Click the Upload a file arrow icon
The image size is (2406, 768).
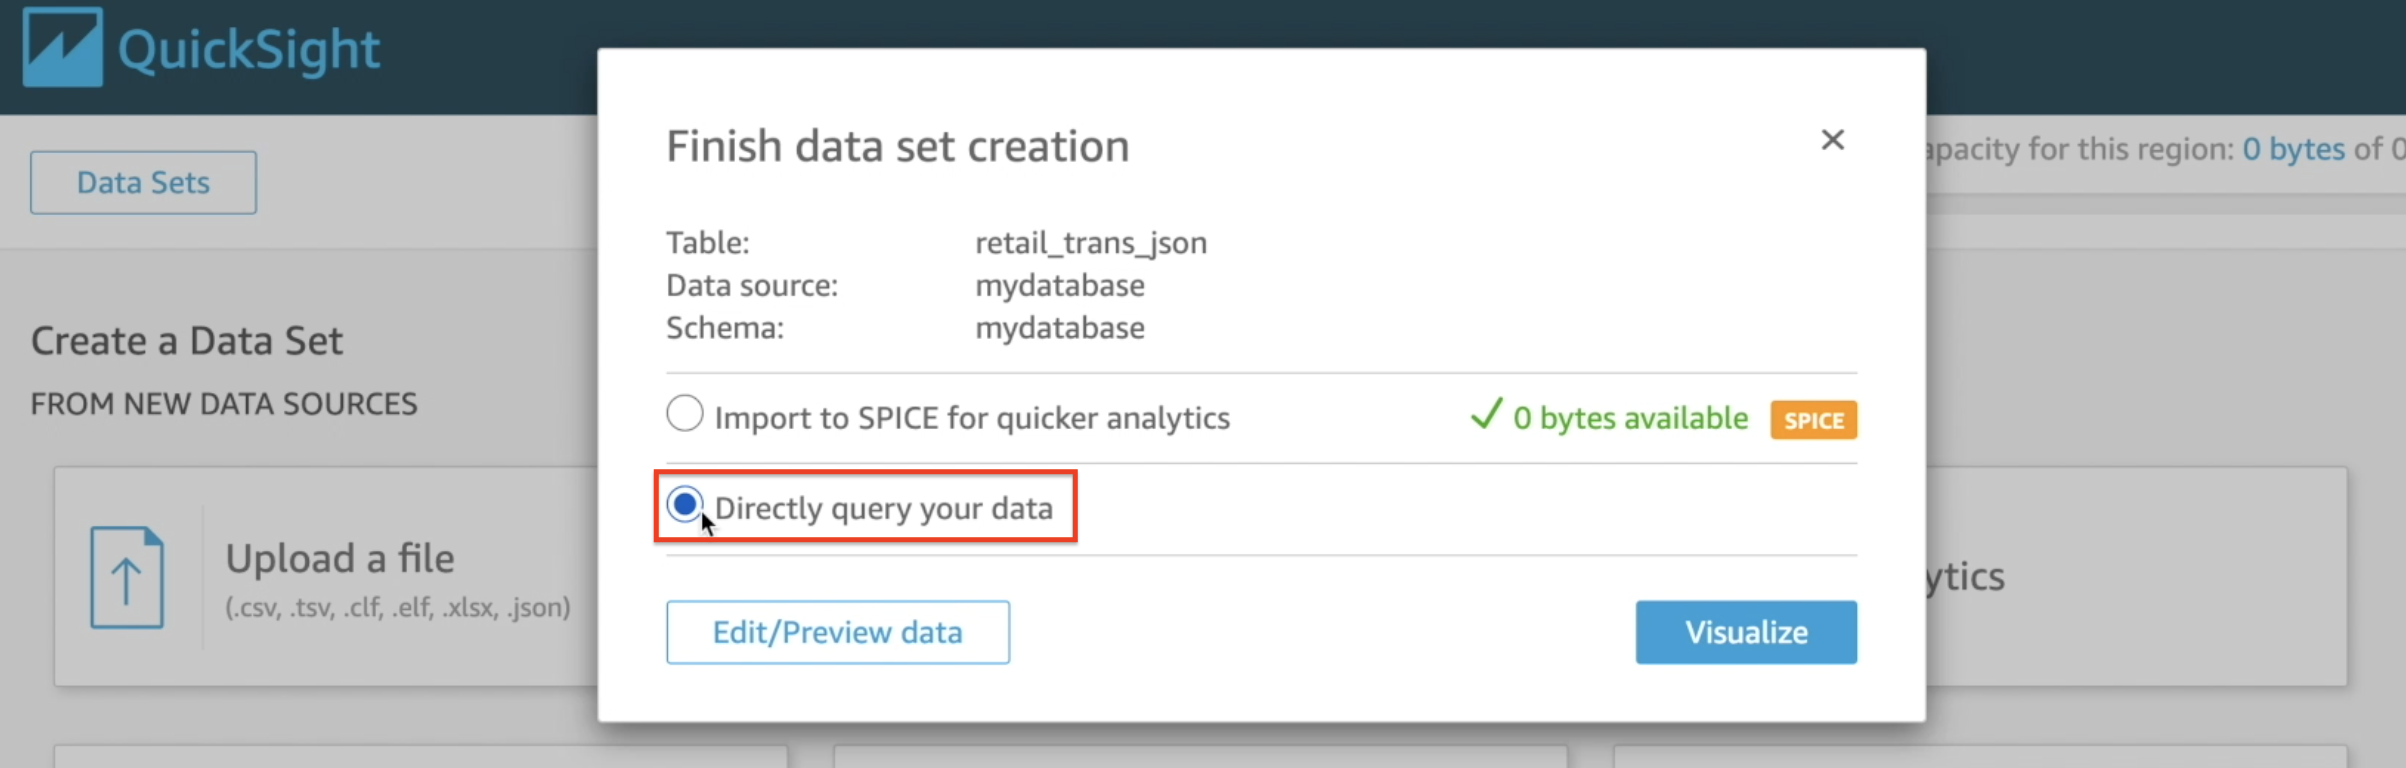pos(127,577)
